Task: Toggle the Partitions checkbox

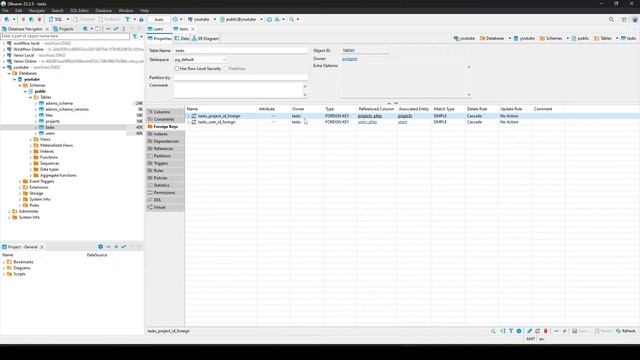Action: (x=225, y=69)
